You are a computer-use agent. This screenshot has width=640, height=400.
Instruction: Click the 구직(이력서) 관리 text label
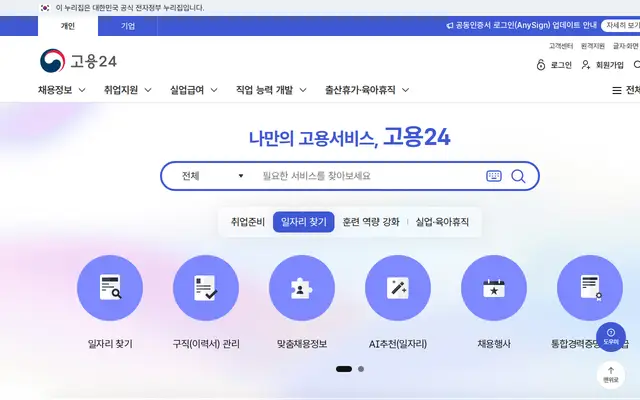pos(206,344)
